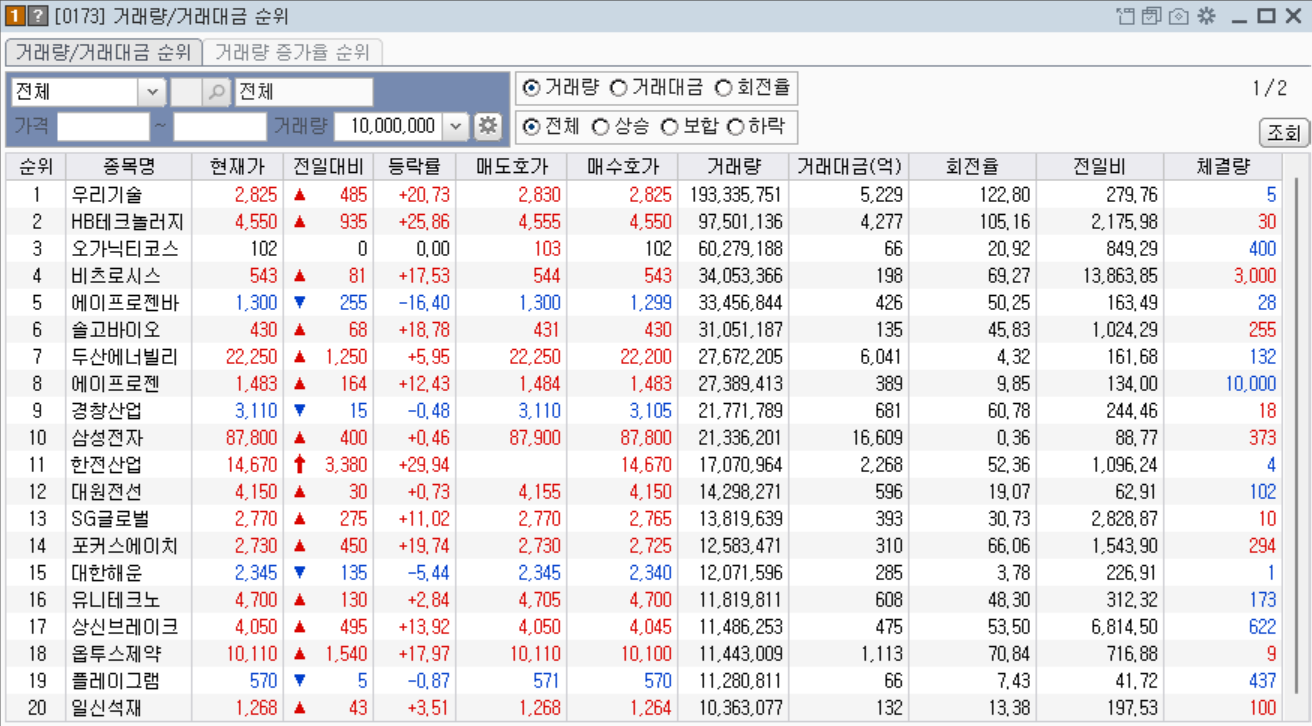Select the 플레이그램 stock name
The width and height of the screenshot is (1312, 726).
click(x=116, y=681)
